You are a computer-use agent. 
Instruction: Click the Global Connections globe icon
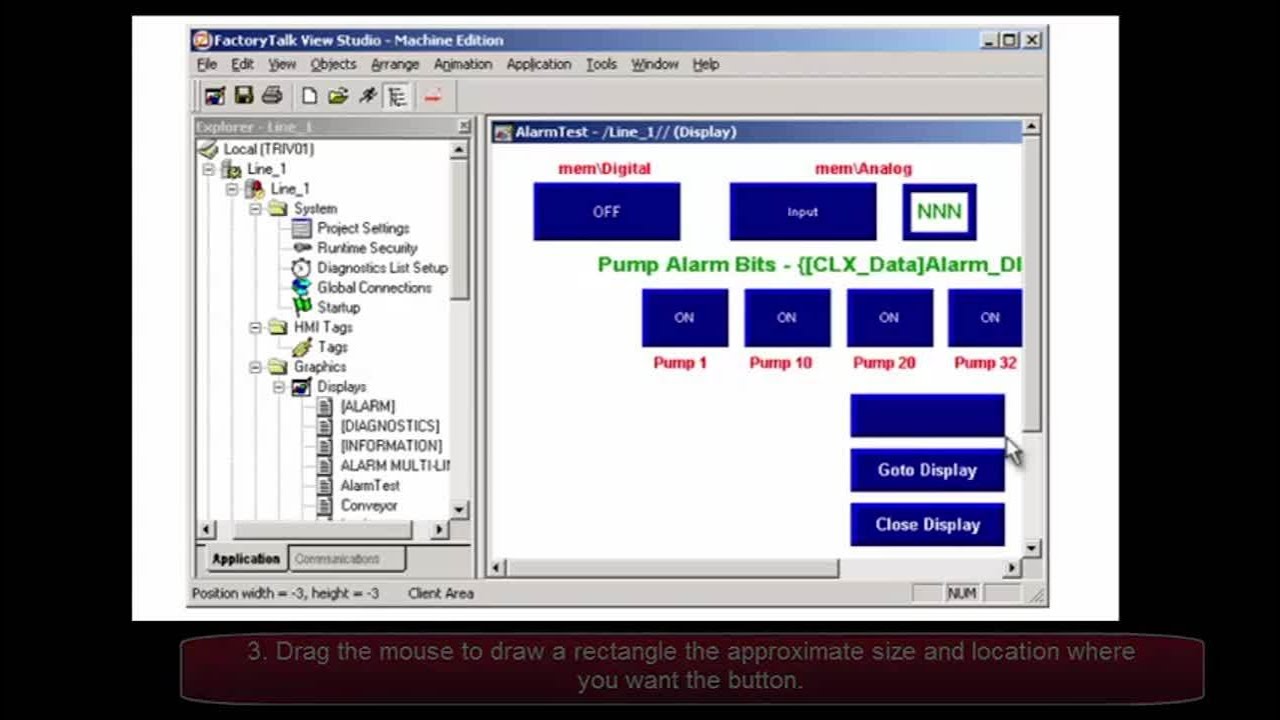click(301, 287)
